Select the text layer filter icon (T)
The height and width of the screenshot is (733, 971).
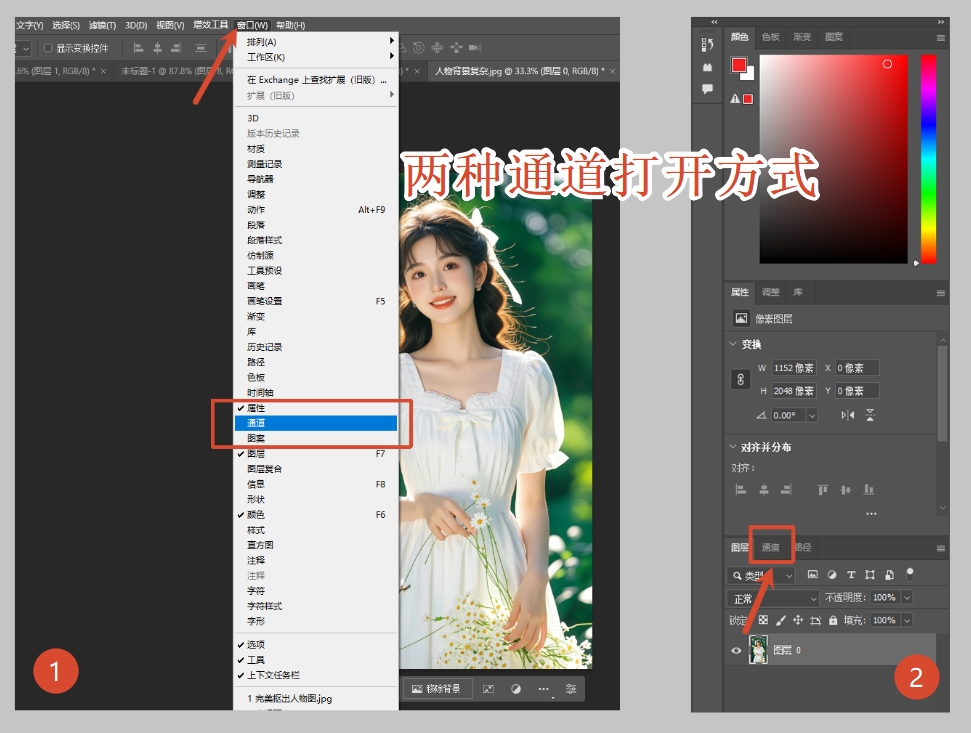851,575
